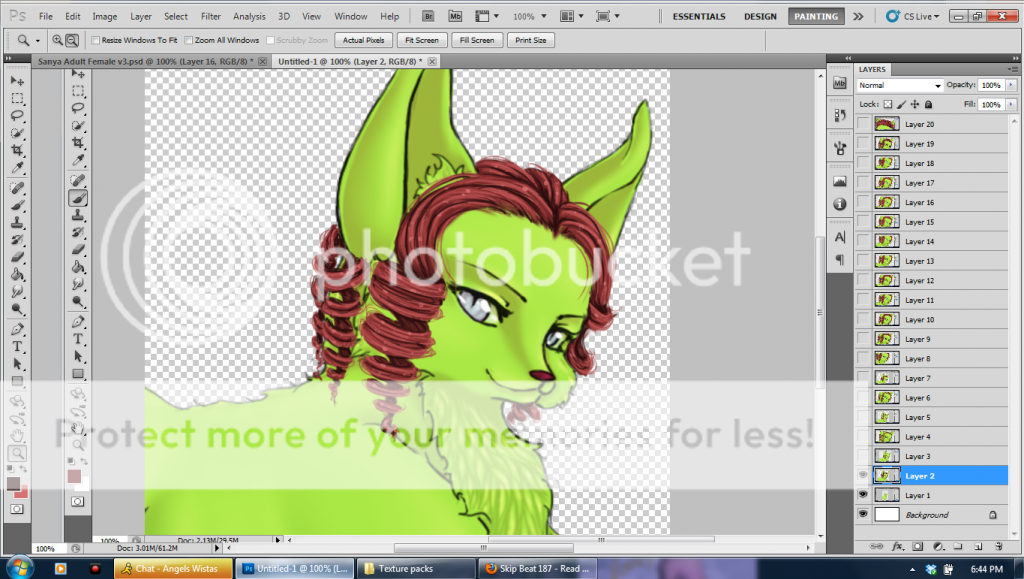Click foreground color swatch in leftmost tools panel
1024x579 pixels.
[14, 483]
